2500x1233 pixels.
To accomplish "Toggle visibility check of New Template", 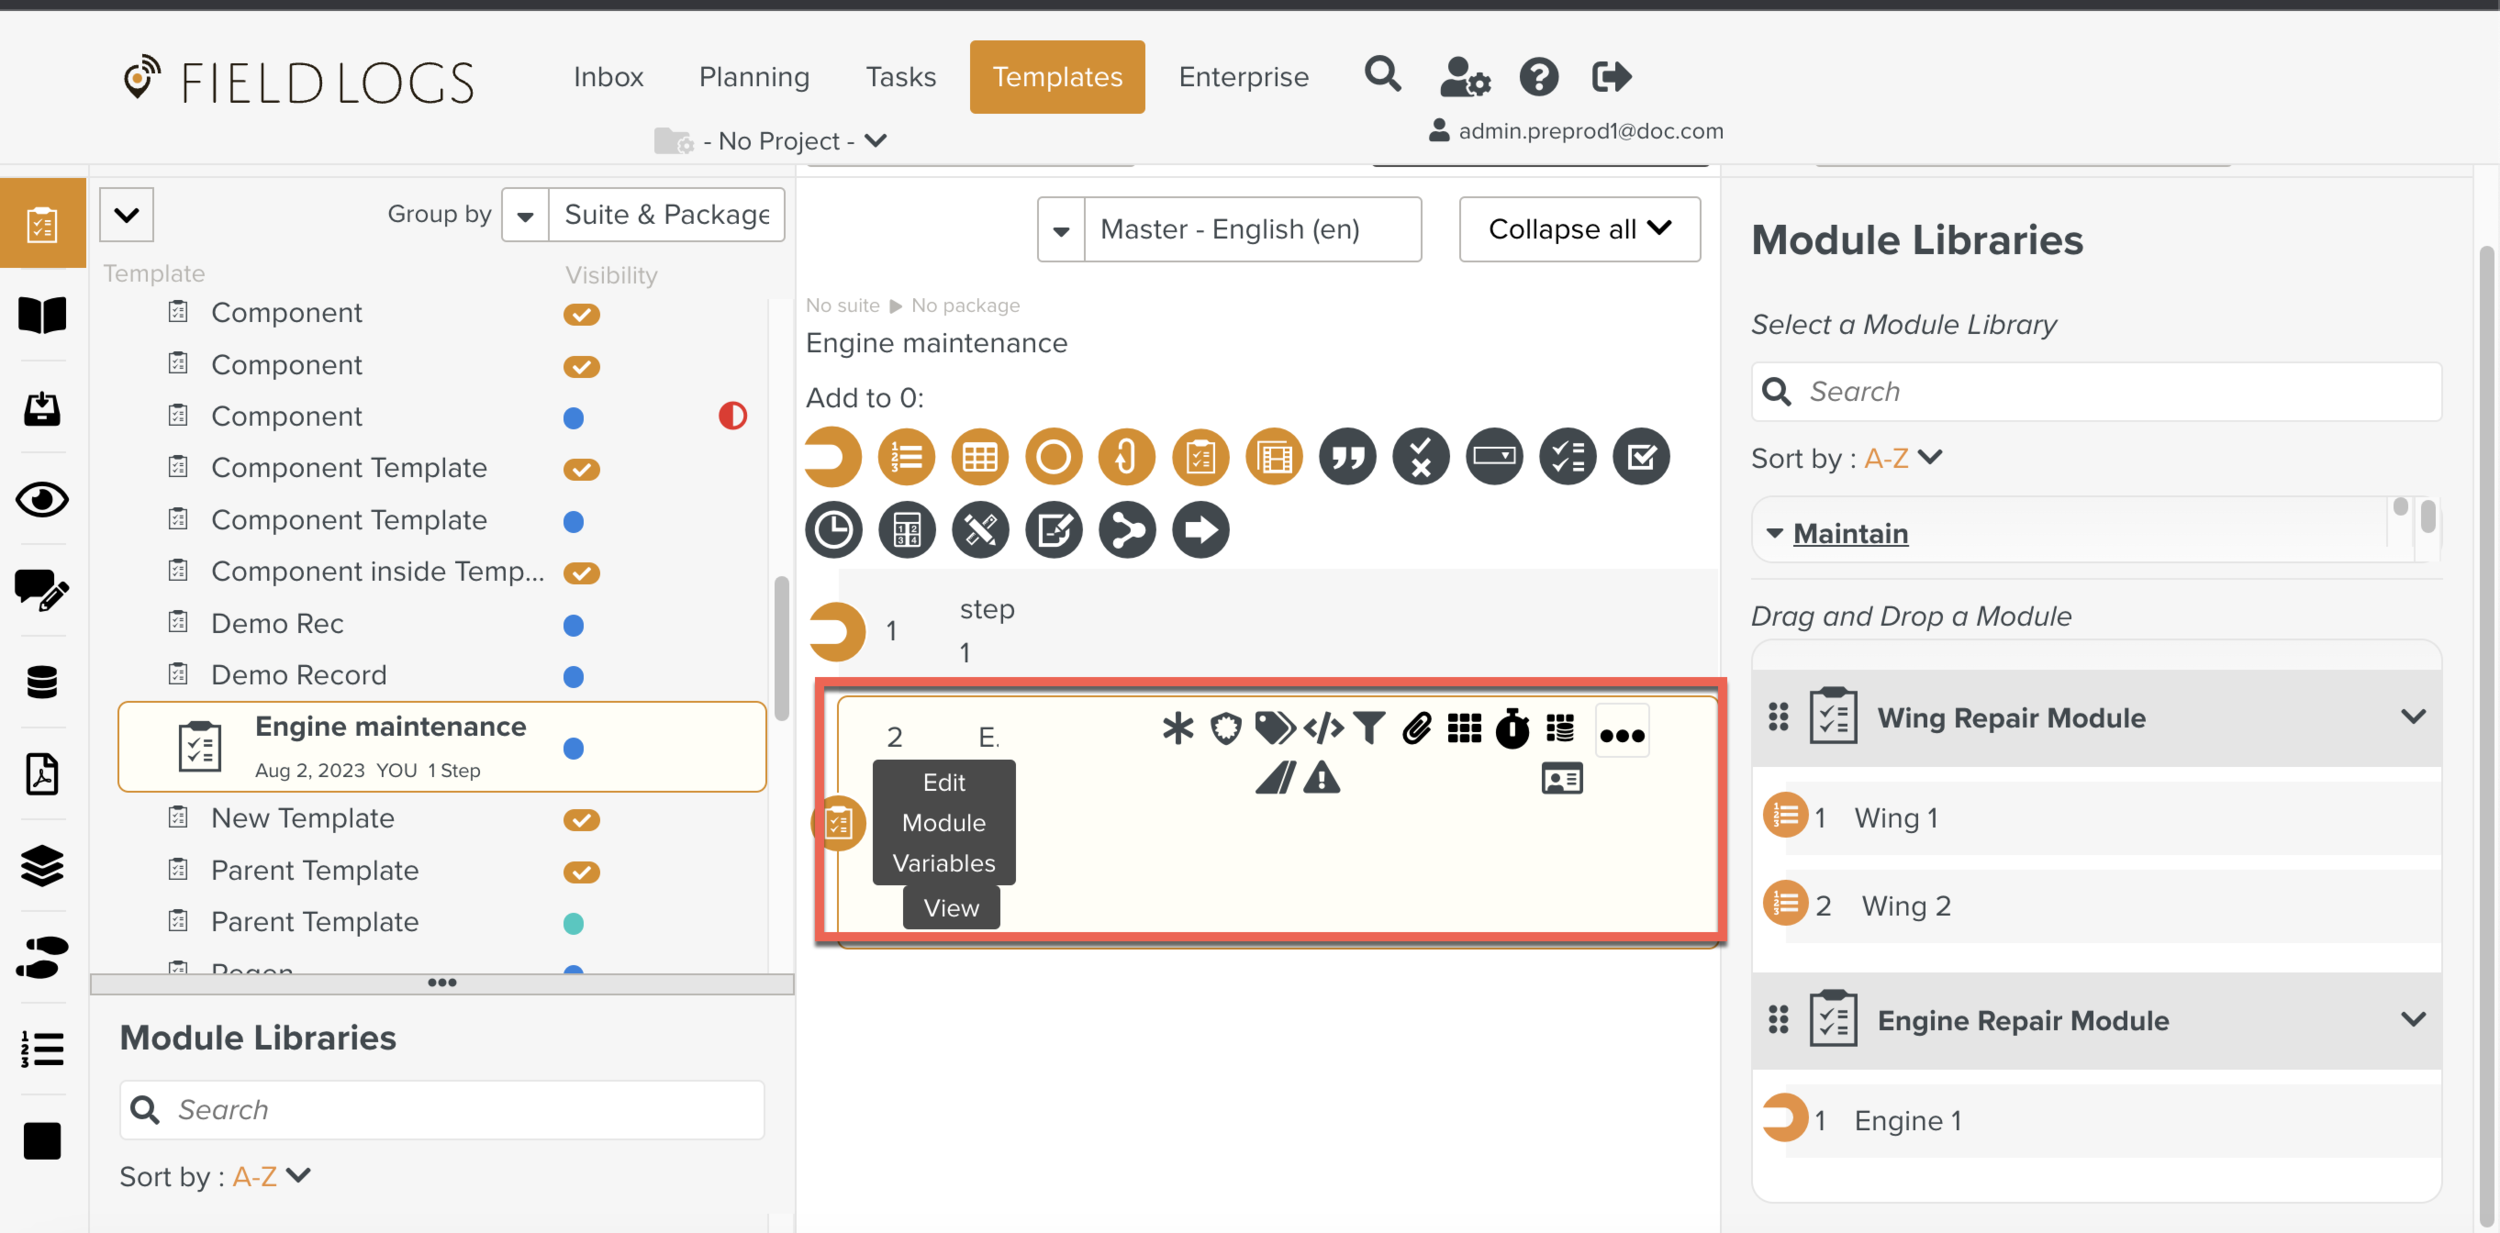I will 581,820.
